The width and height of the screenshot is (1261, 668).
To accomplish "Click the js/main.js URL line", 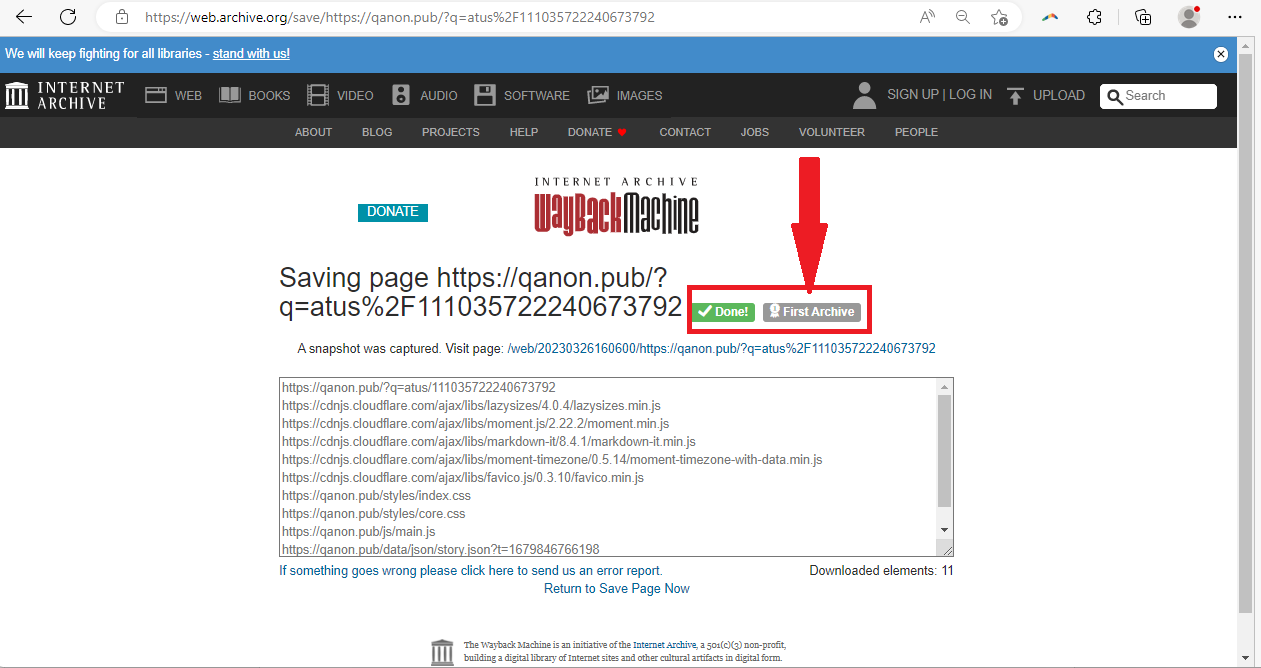I will tap(359, 532).
